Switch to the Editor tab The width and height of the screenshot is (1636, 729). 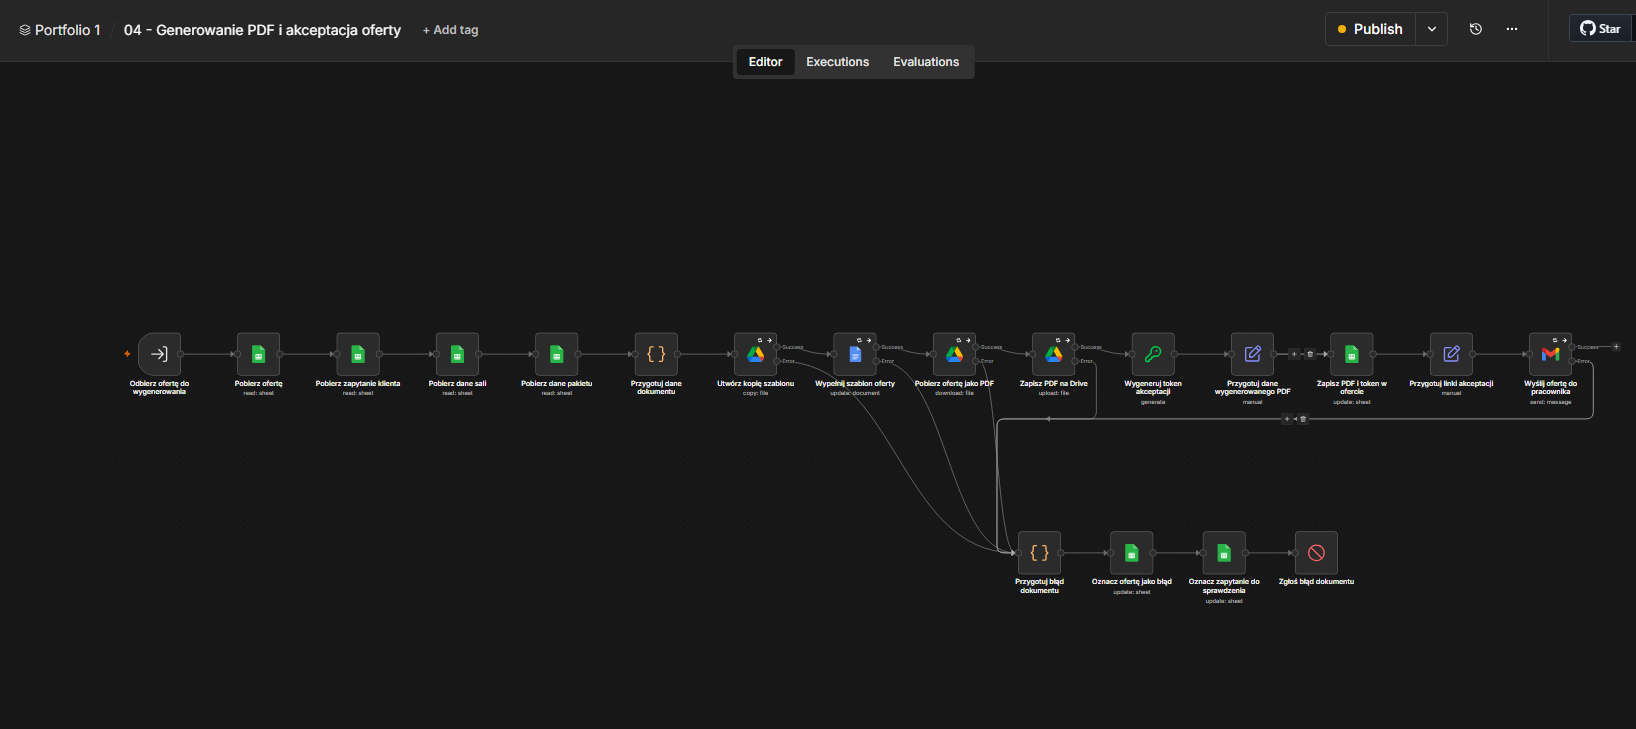[x=766, y=62]
